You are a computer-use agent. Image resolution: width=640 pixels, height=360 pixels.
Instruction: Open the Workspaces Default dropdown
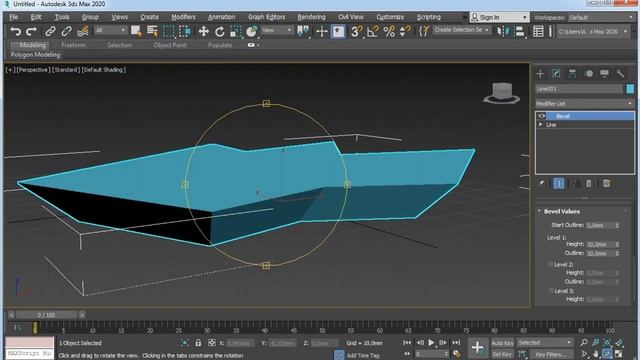click(601, 18)
